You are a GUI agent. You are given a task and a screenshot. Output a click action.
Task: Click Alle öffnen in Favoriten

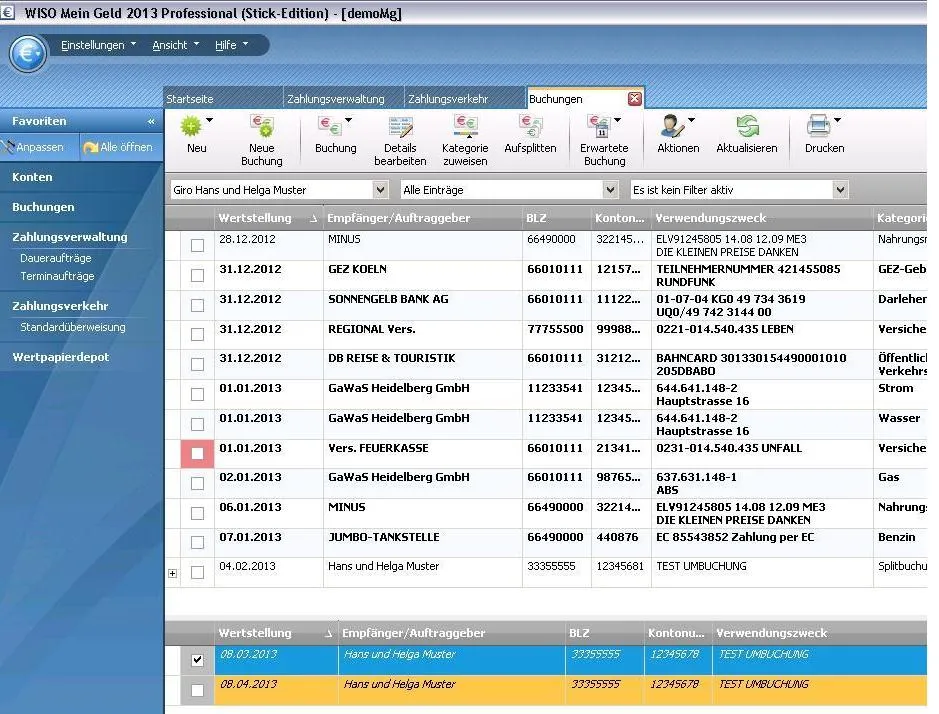[118, 147]
